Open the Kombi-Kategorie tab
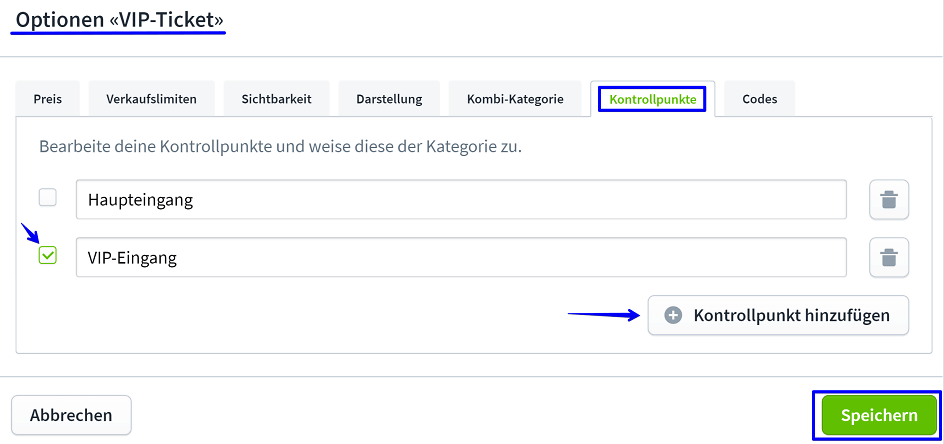The height and width of the screenshot is (444, 944). [x=515, y=99]
